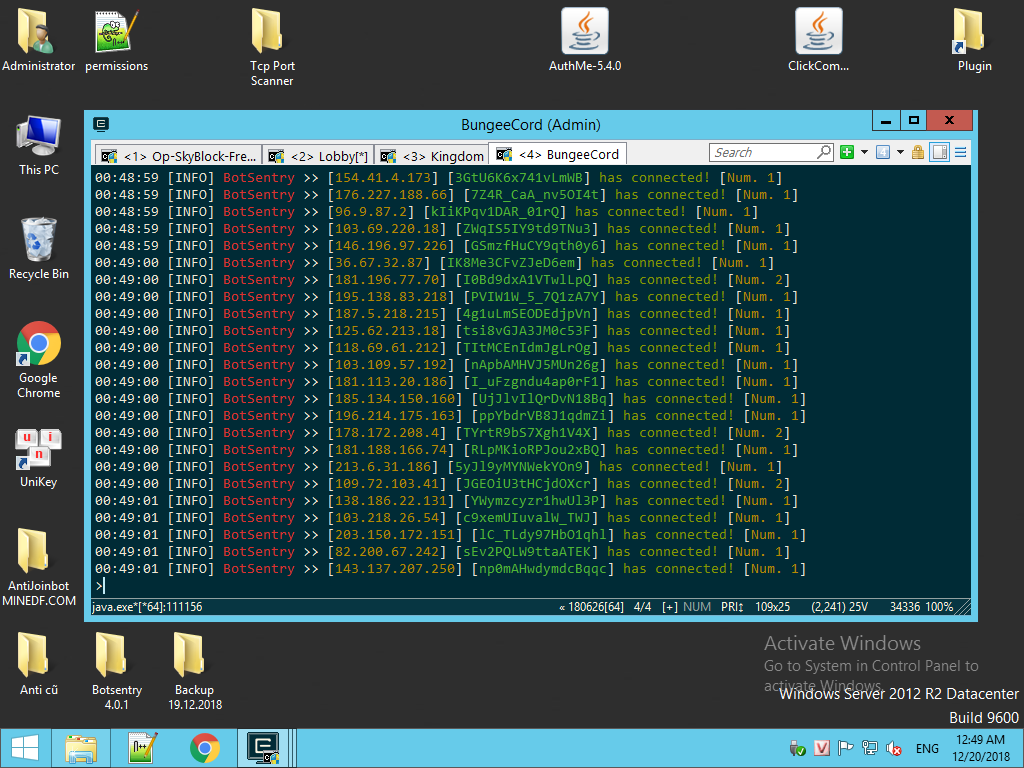1024x768 pixels.
Task: Expand the active consoles list arrow
Action: [899, 152]
